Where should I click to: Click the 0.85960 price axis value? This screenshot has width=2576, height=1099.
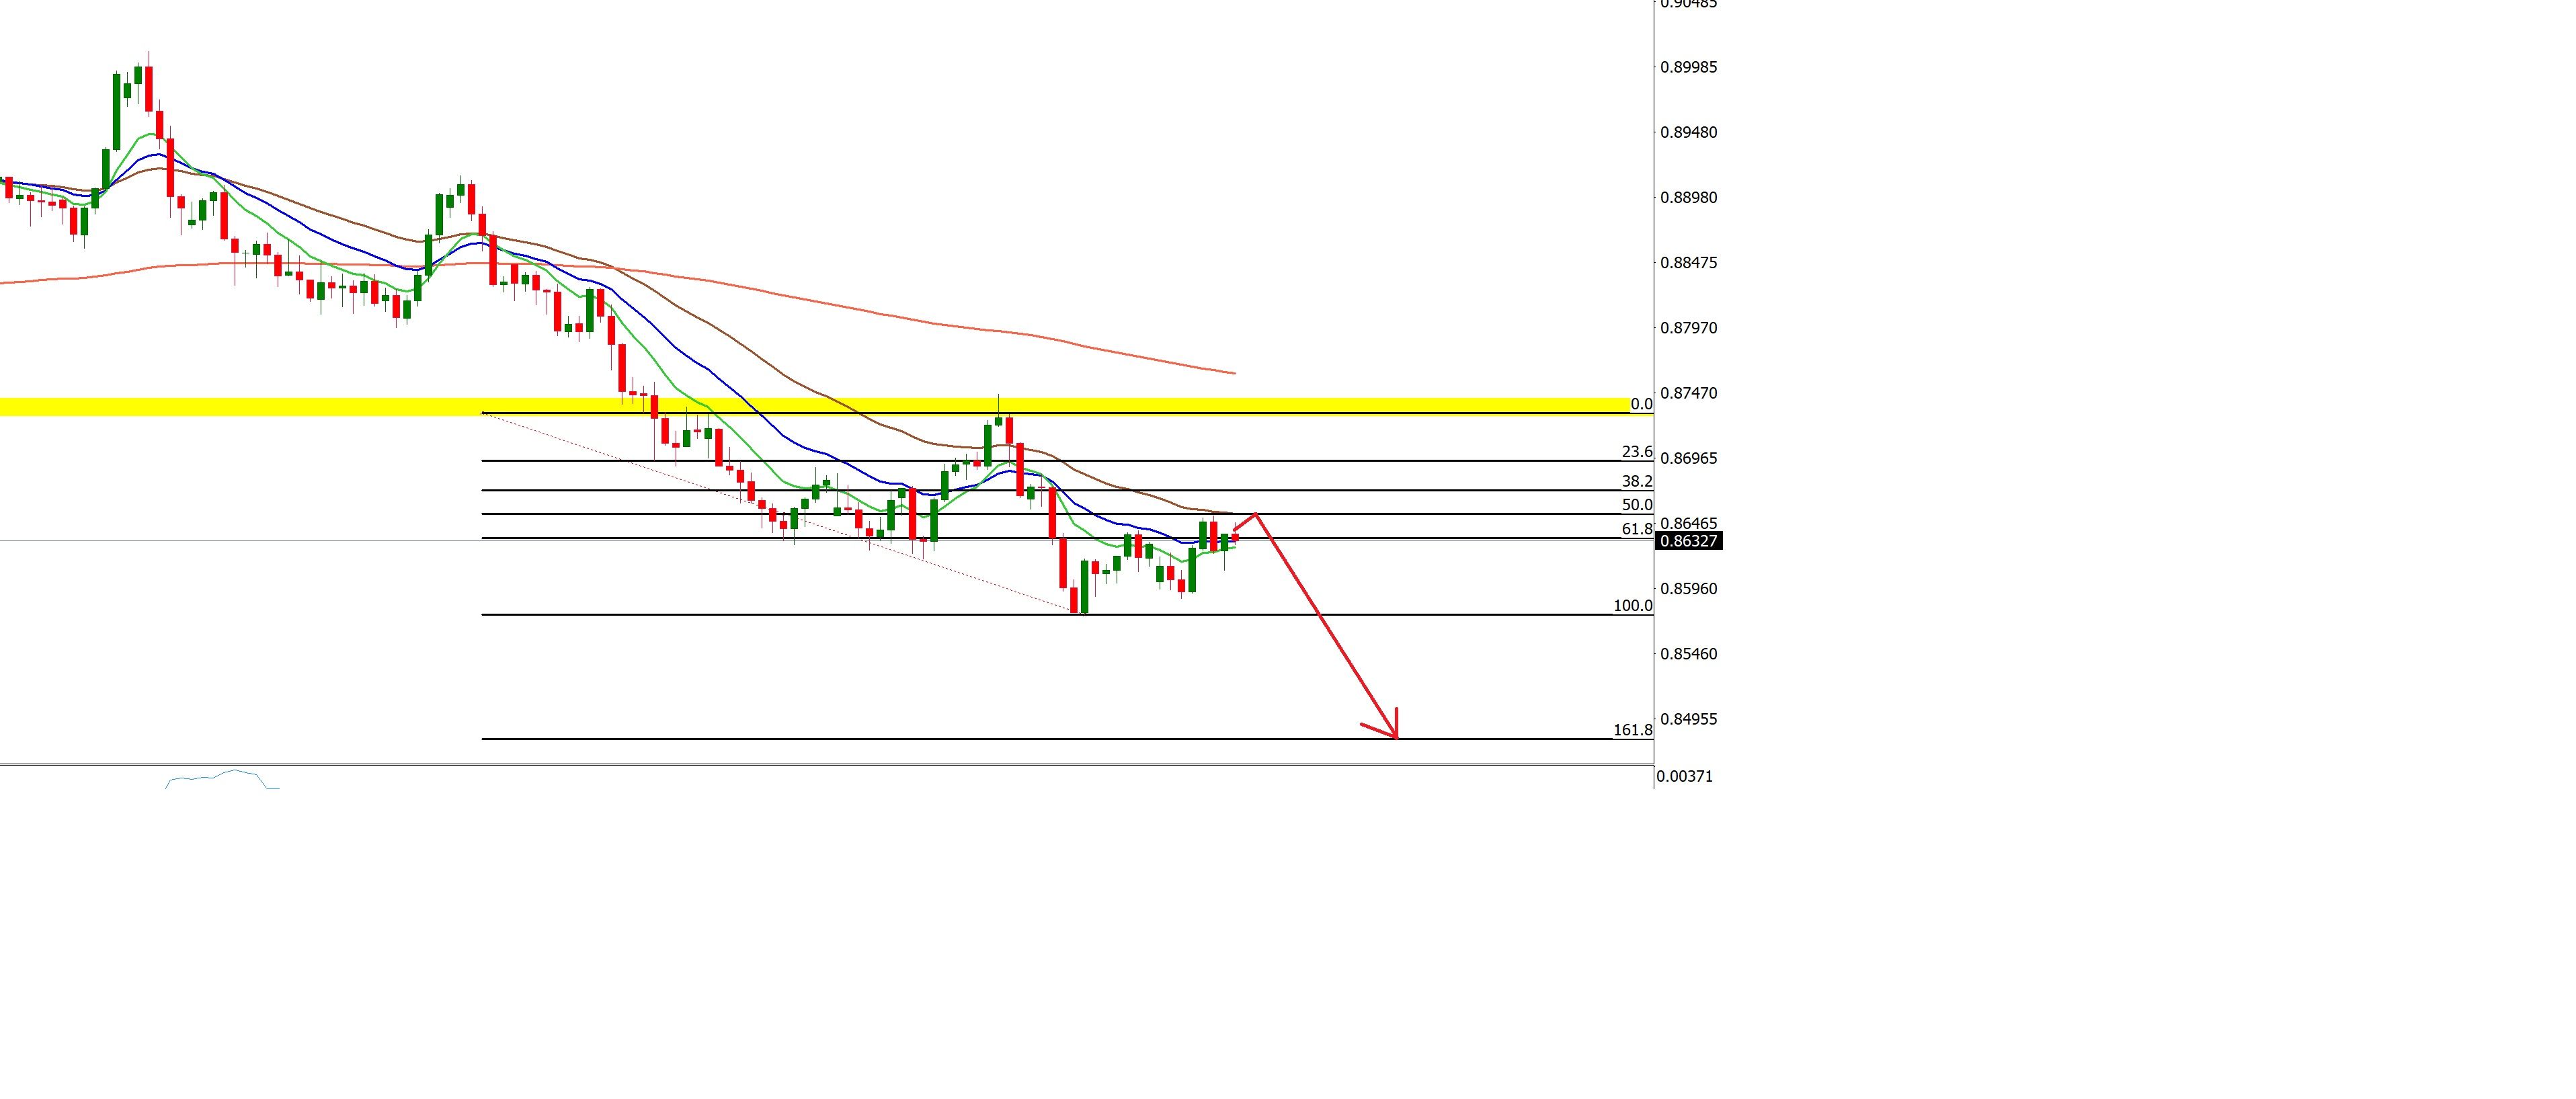coord(1689,588)
